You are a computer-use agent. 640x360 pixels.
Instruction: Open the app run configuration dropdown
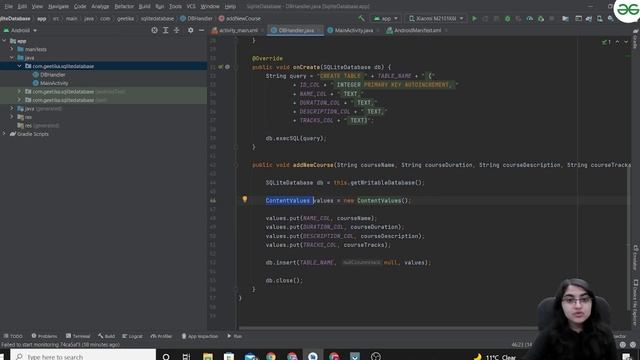click(386, 18)
